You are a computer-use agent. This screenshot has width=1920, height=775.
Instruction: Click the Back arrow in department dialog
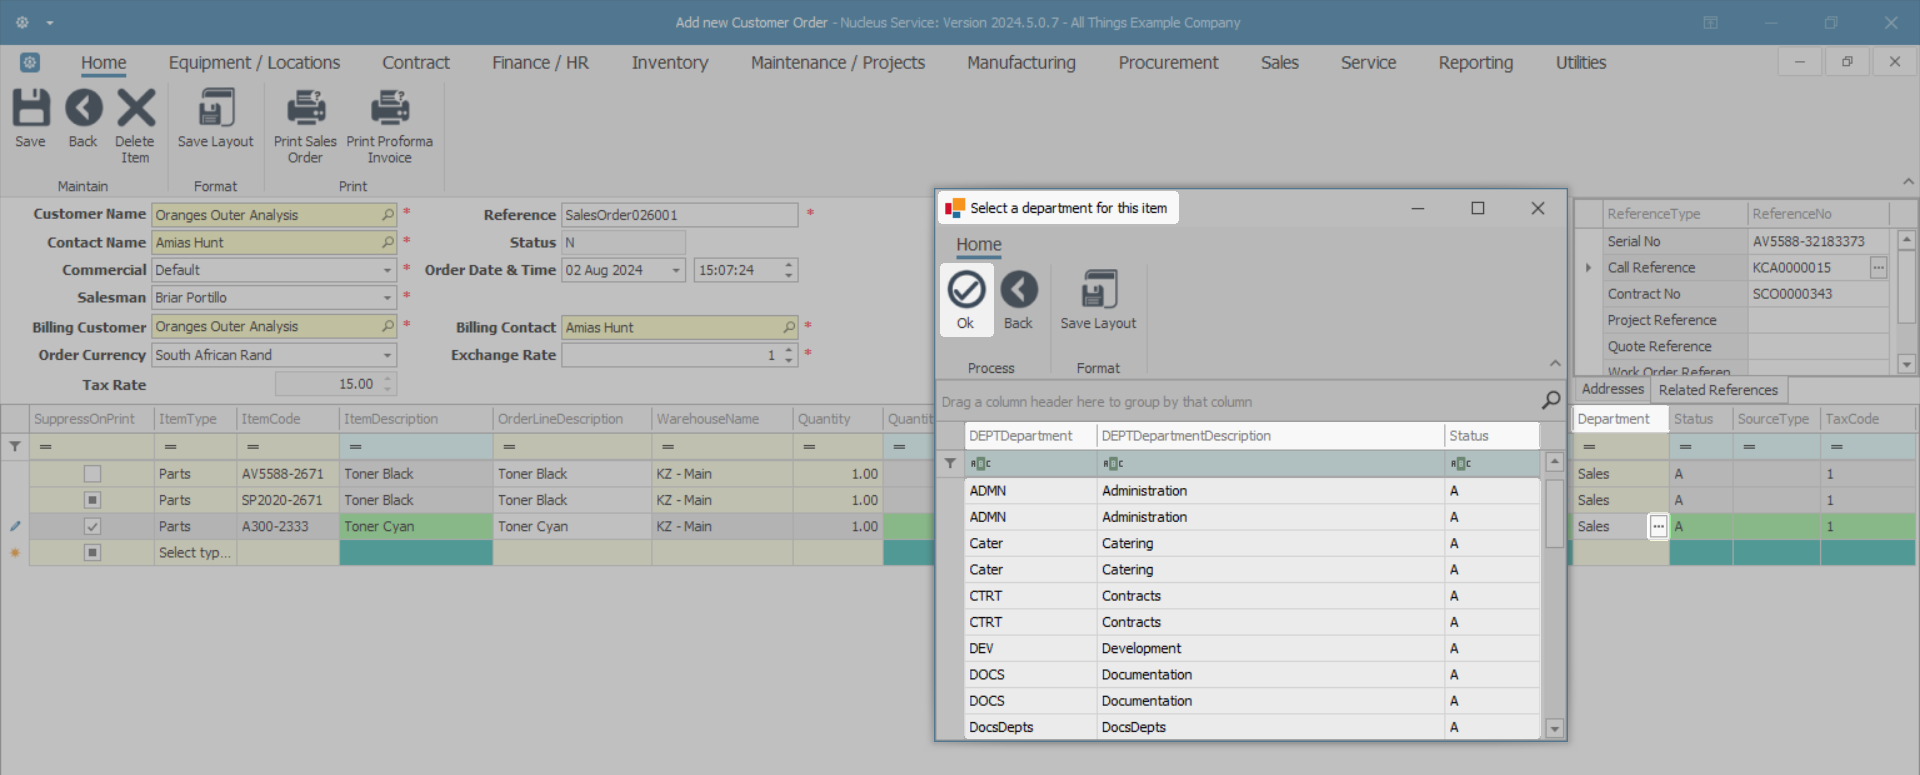[x=1018, y=291]
